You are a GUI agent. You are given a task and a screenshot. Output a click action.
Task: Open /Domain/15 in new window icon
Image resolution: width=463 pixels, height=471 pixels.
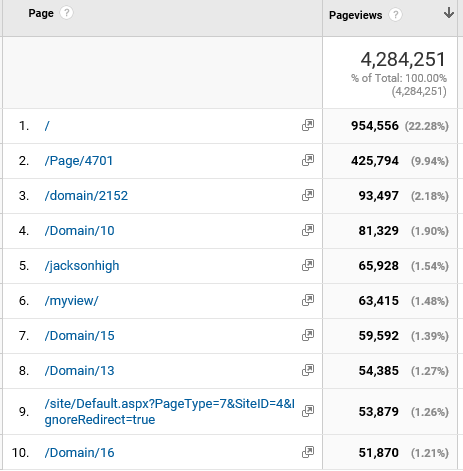coord(308,335)
